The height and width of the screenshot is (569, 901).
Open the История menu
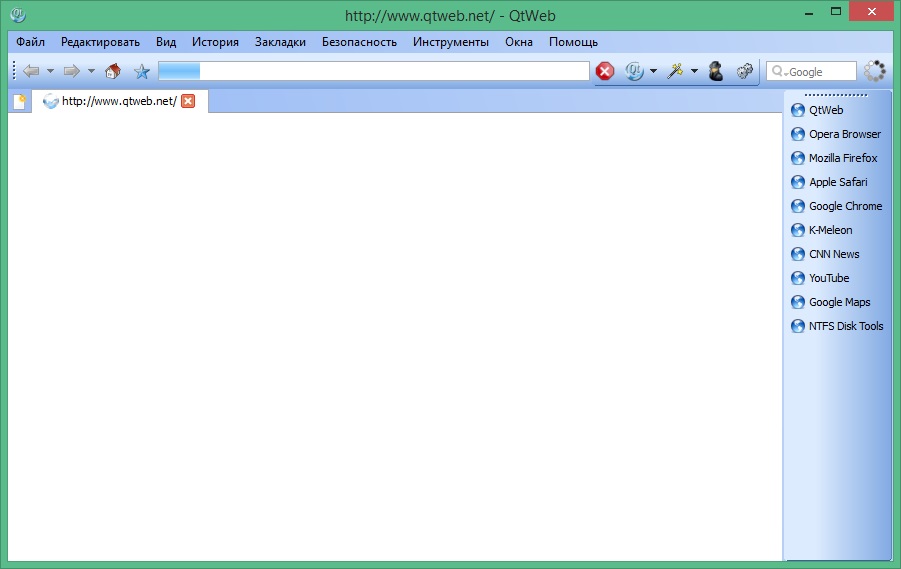point(215,42)
